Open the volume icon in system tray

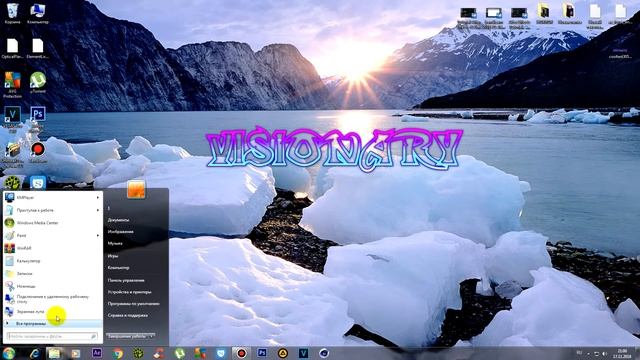[x=604, y=353]
